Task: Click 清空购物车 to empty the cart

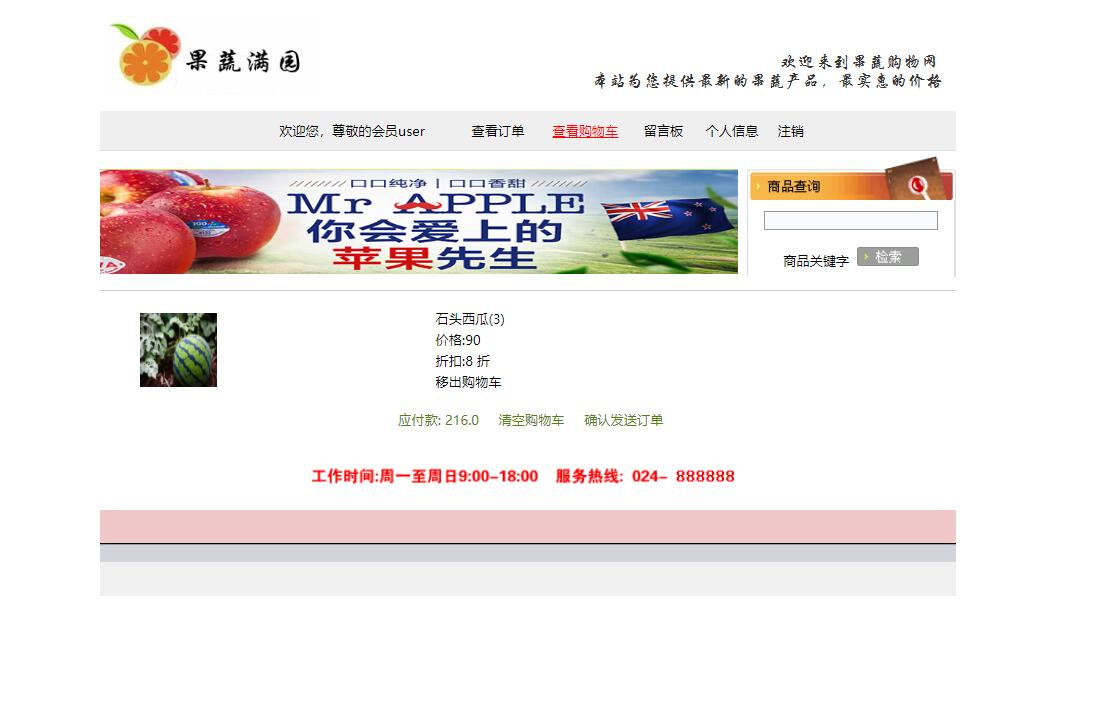Action: click(x=530, y=420)
